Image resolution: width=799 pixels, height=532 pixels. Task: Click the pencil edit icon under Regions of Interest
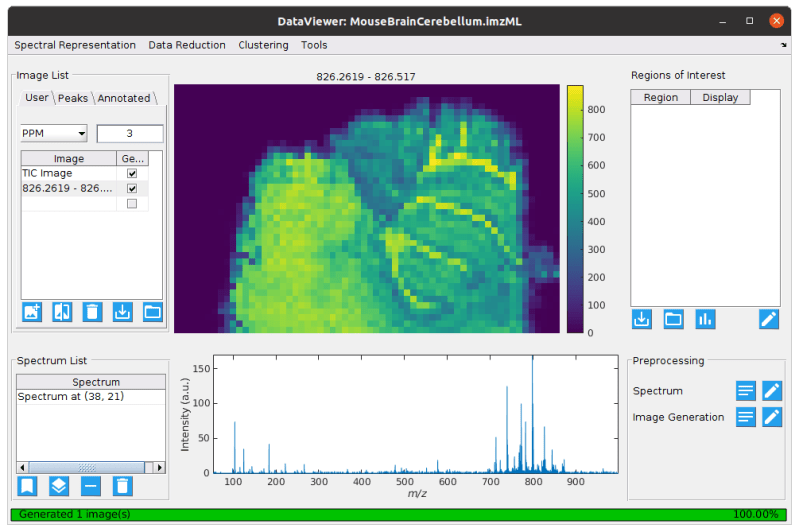tap(768, 320)
